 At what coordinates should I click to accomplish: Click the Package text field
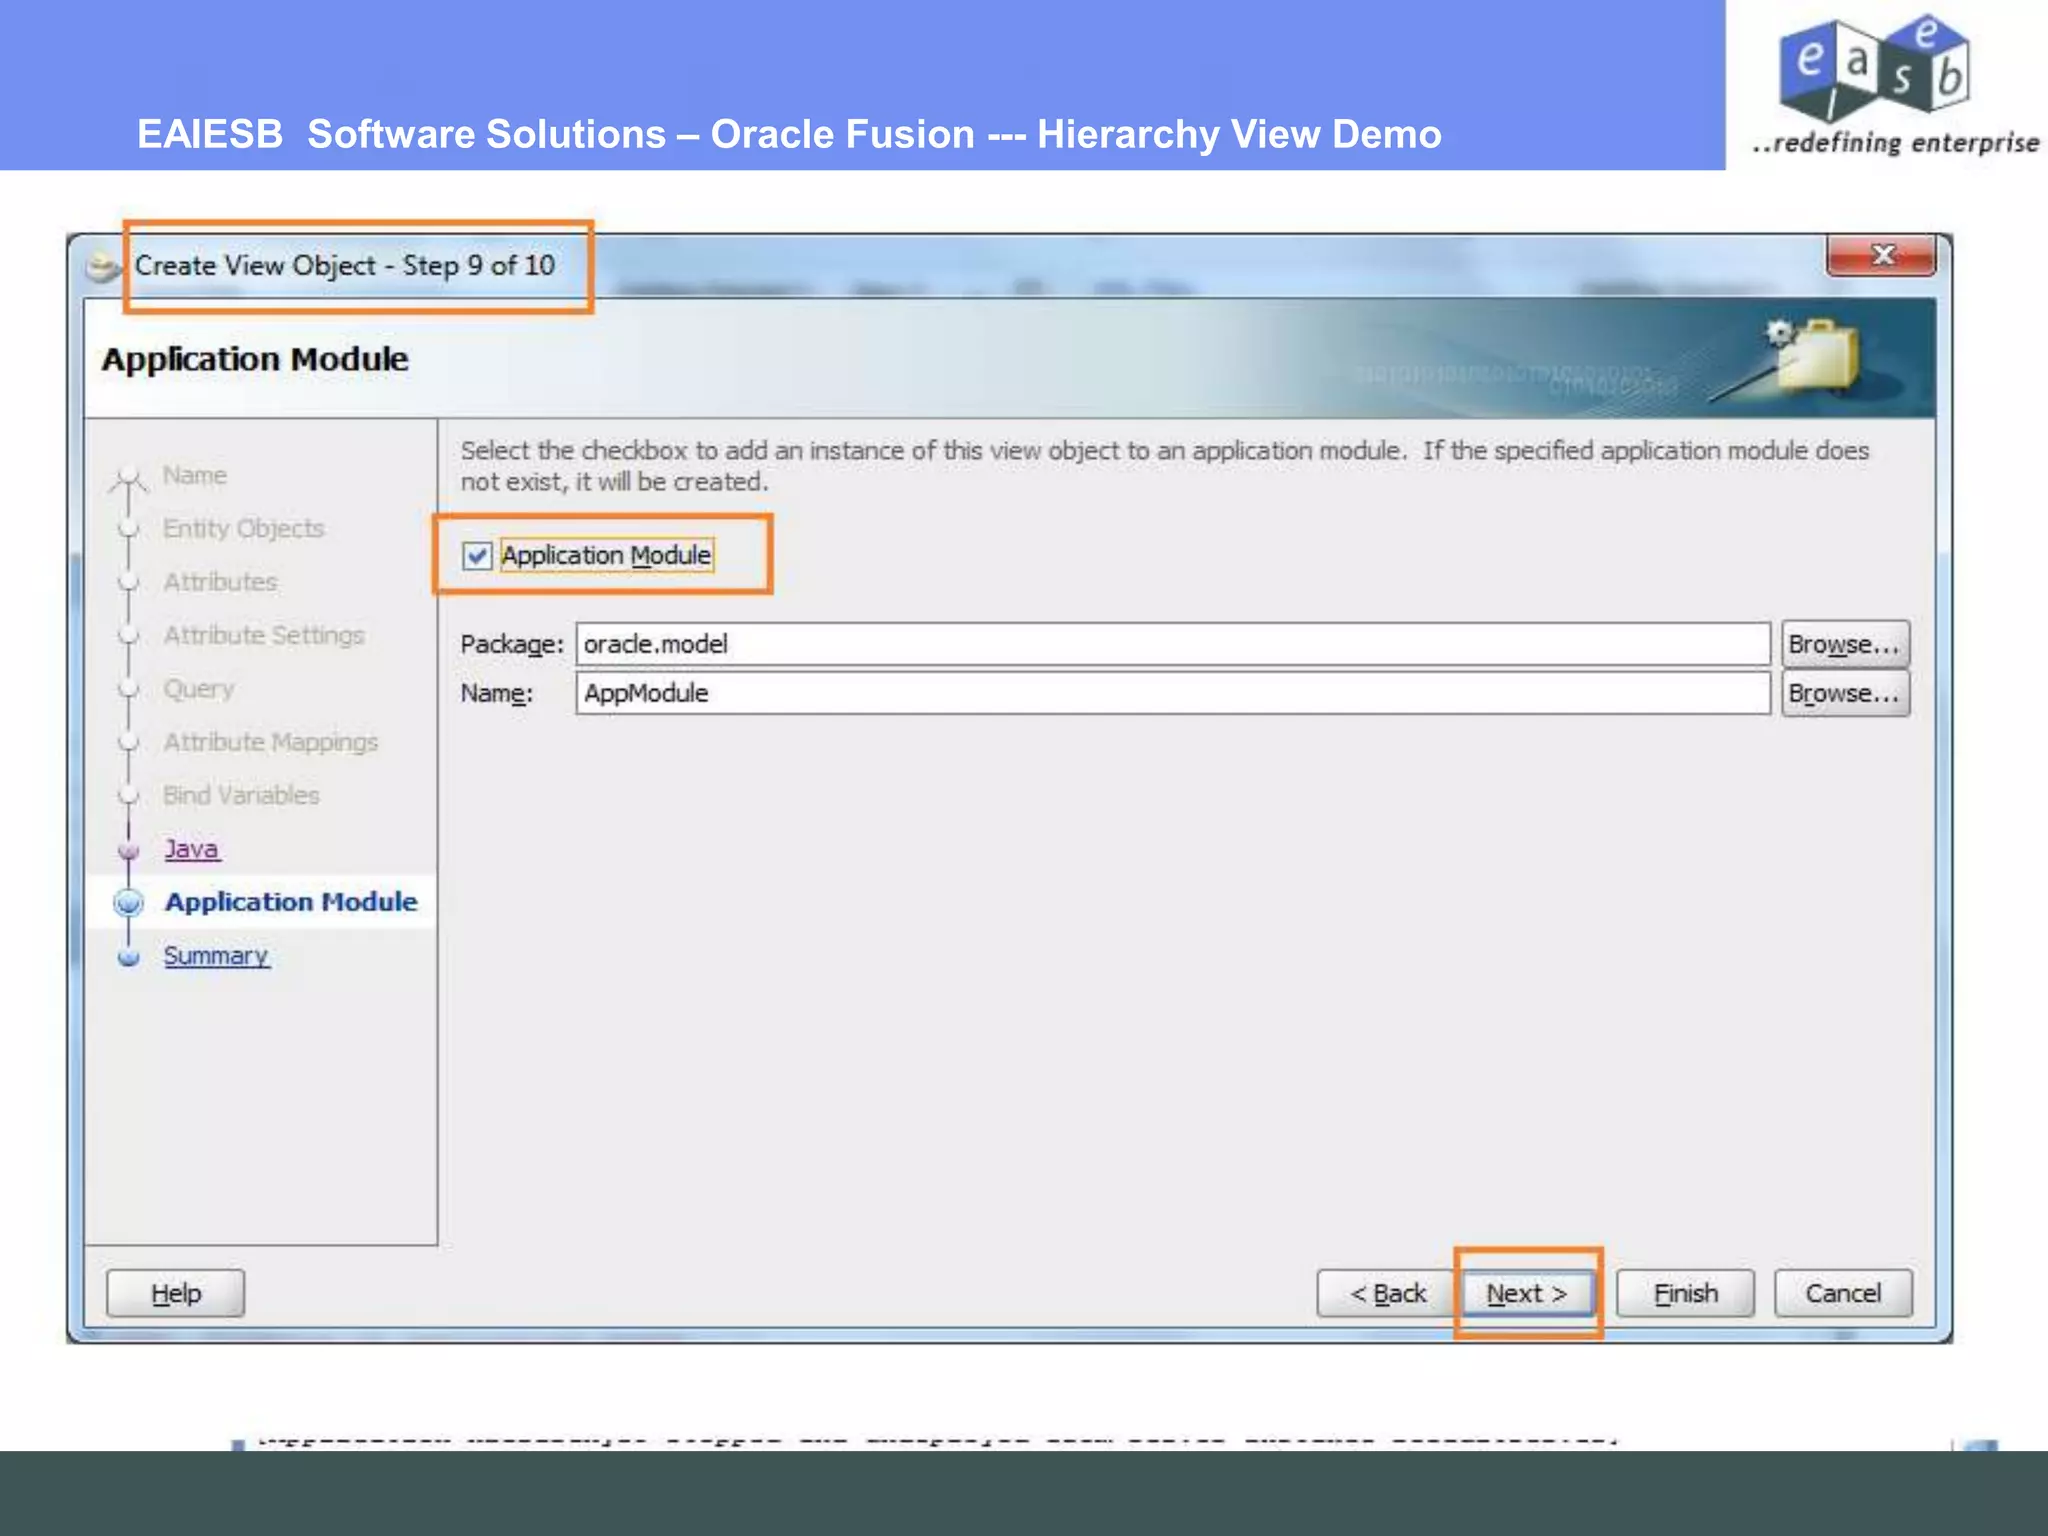point(1173,644)
